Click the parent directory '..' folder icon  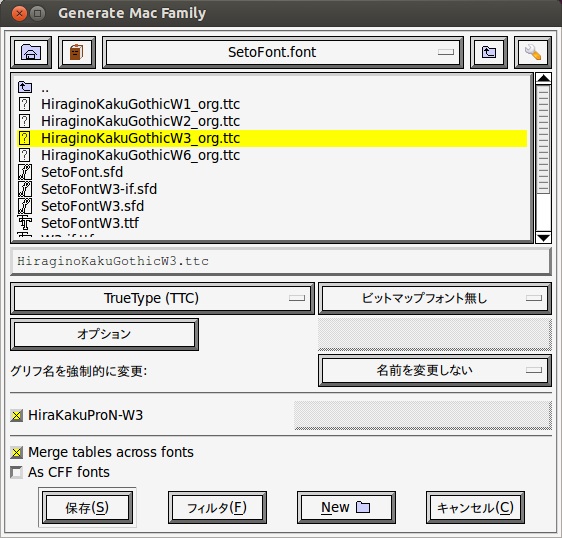point(25,87)
